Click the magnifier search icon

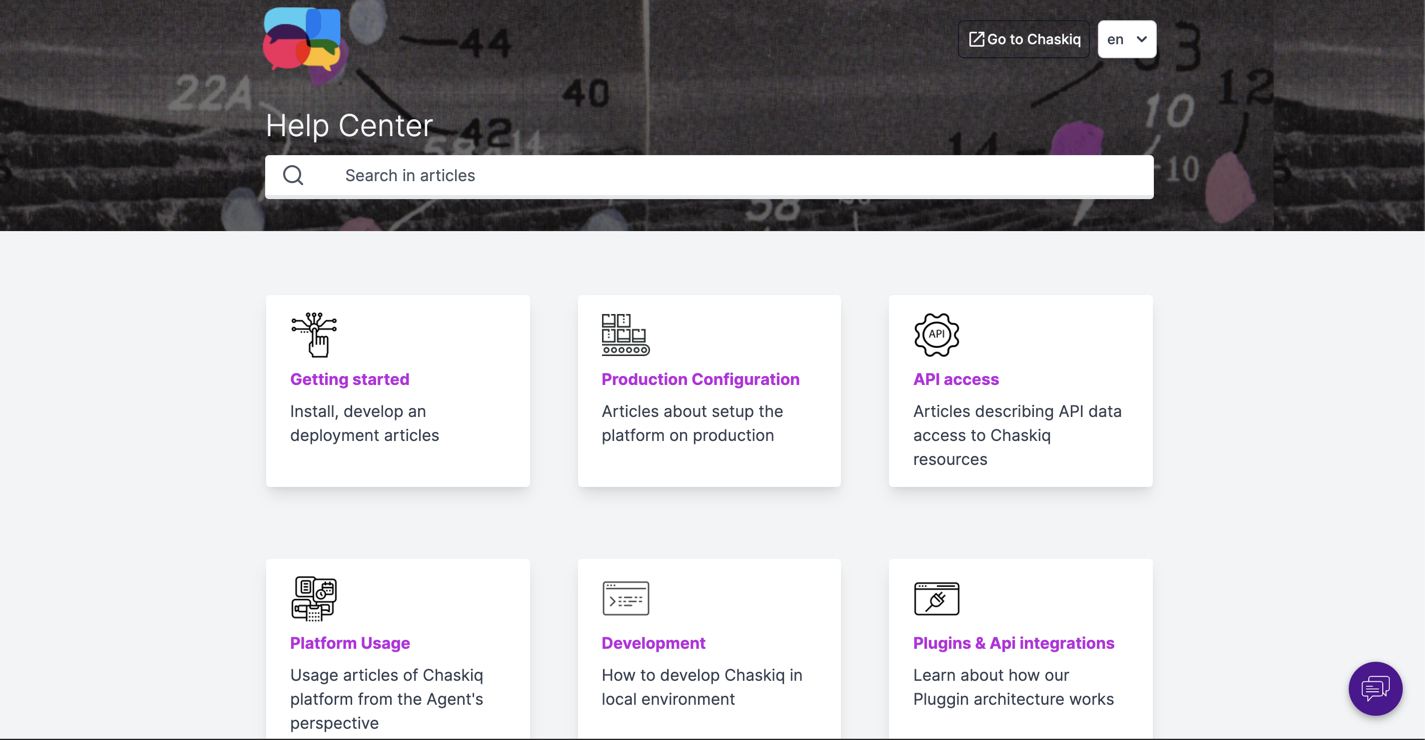293,175
